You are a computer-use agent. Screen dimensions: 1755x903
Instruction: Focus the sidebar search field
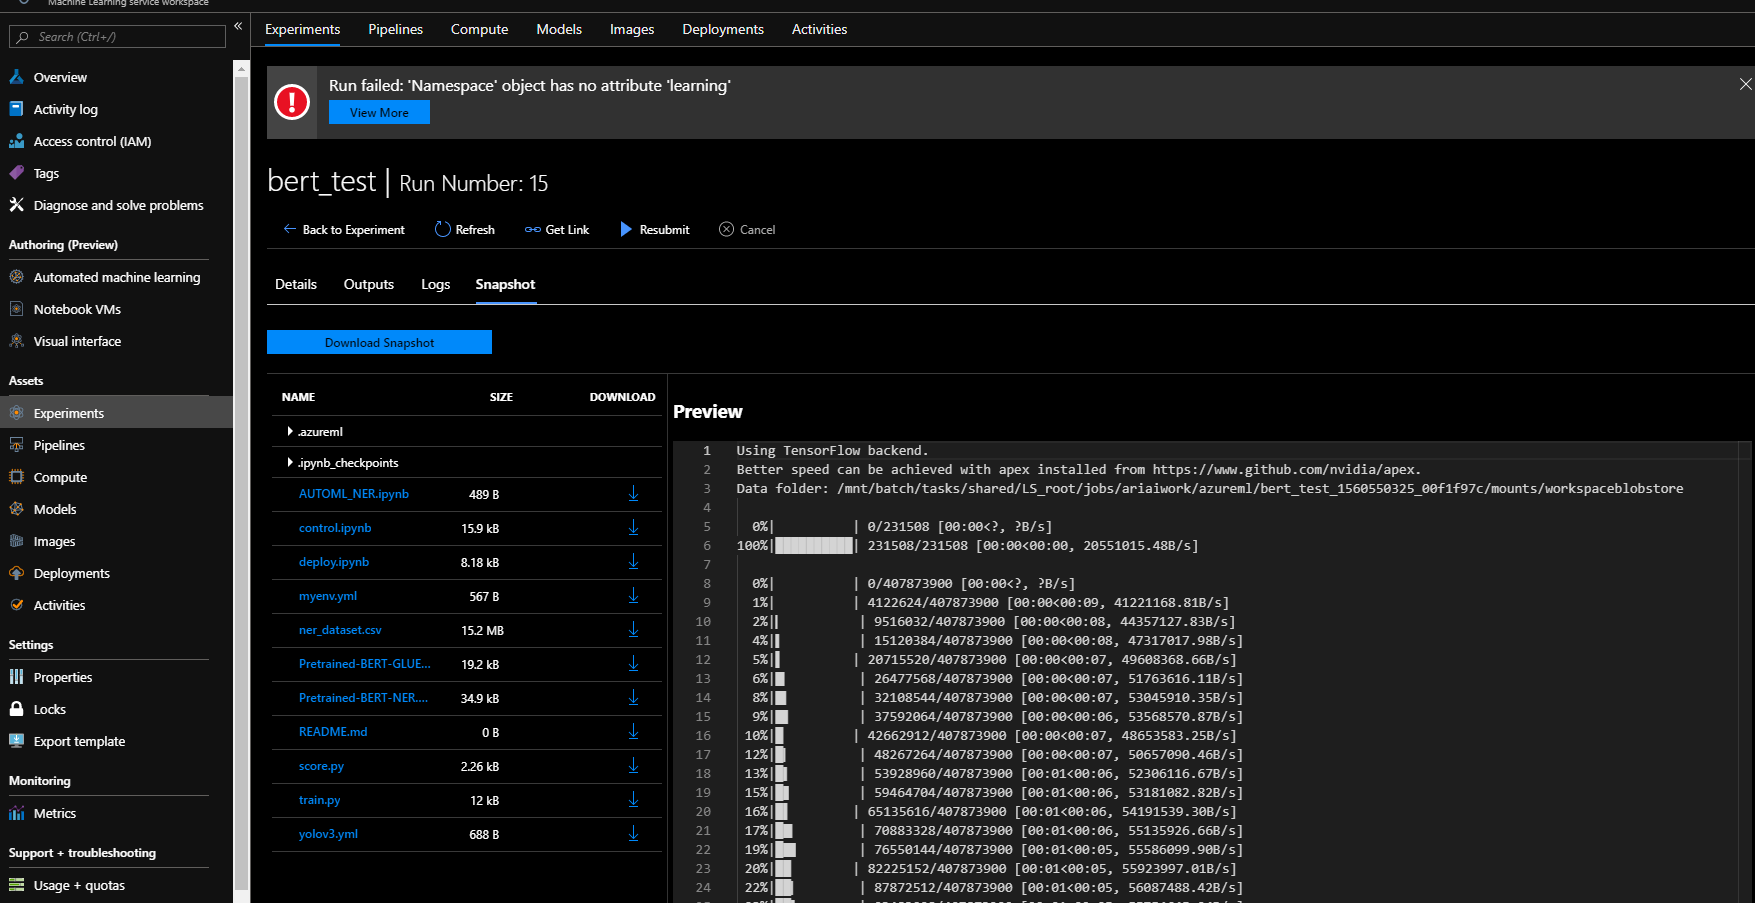117,37
